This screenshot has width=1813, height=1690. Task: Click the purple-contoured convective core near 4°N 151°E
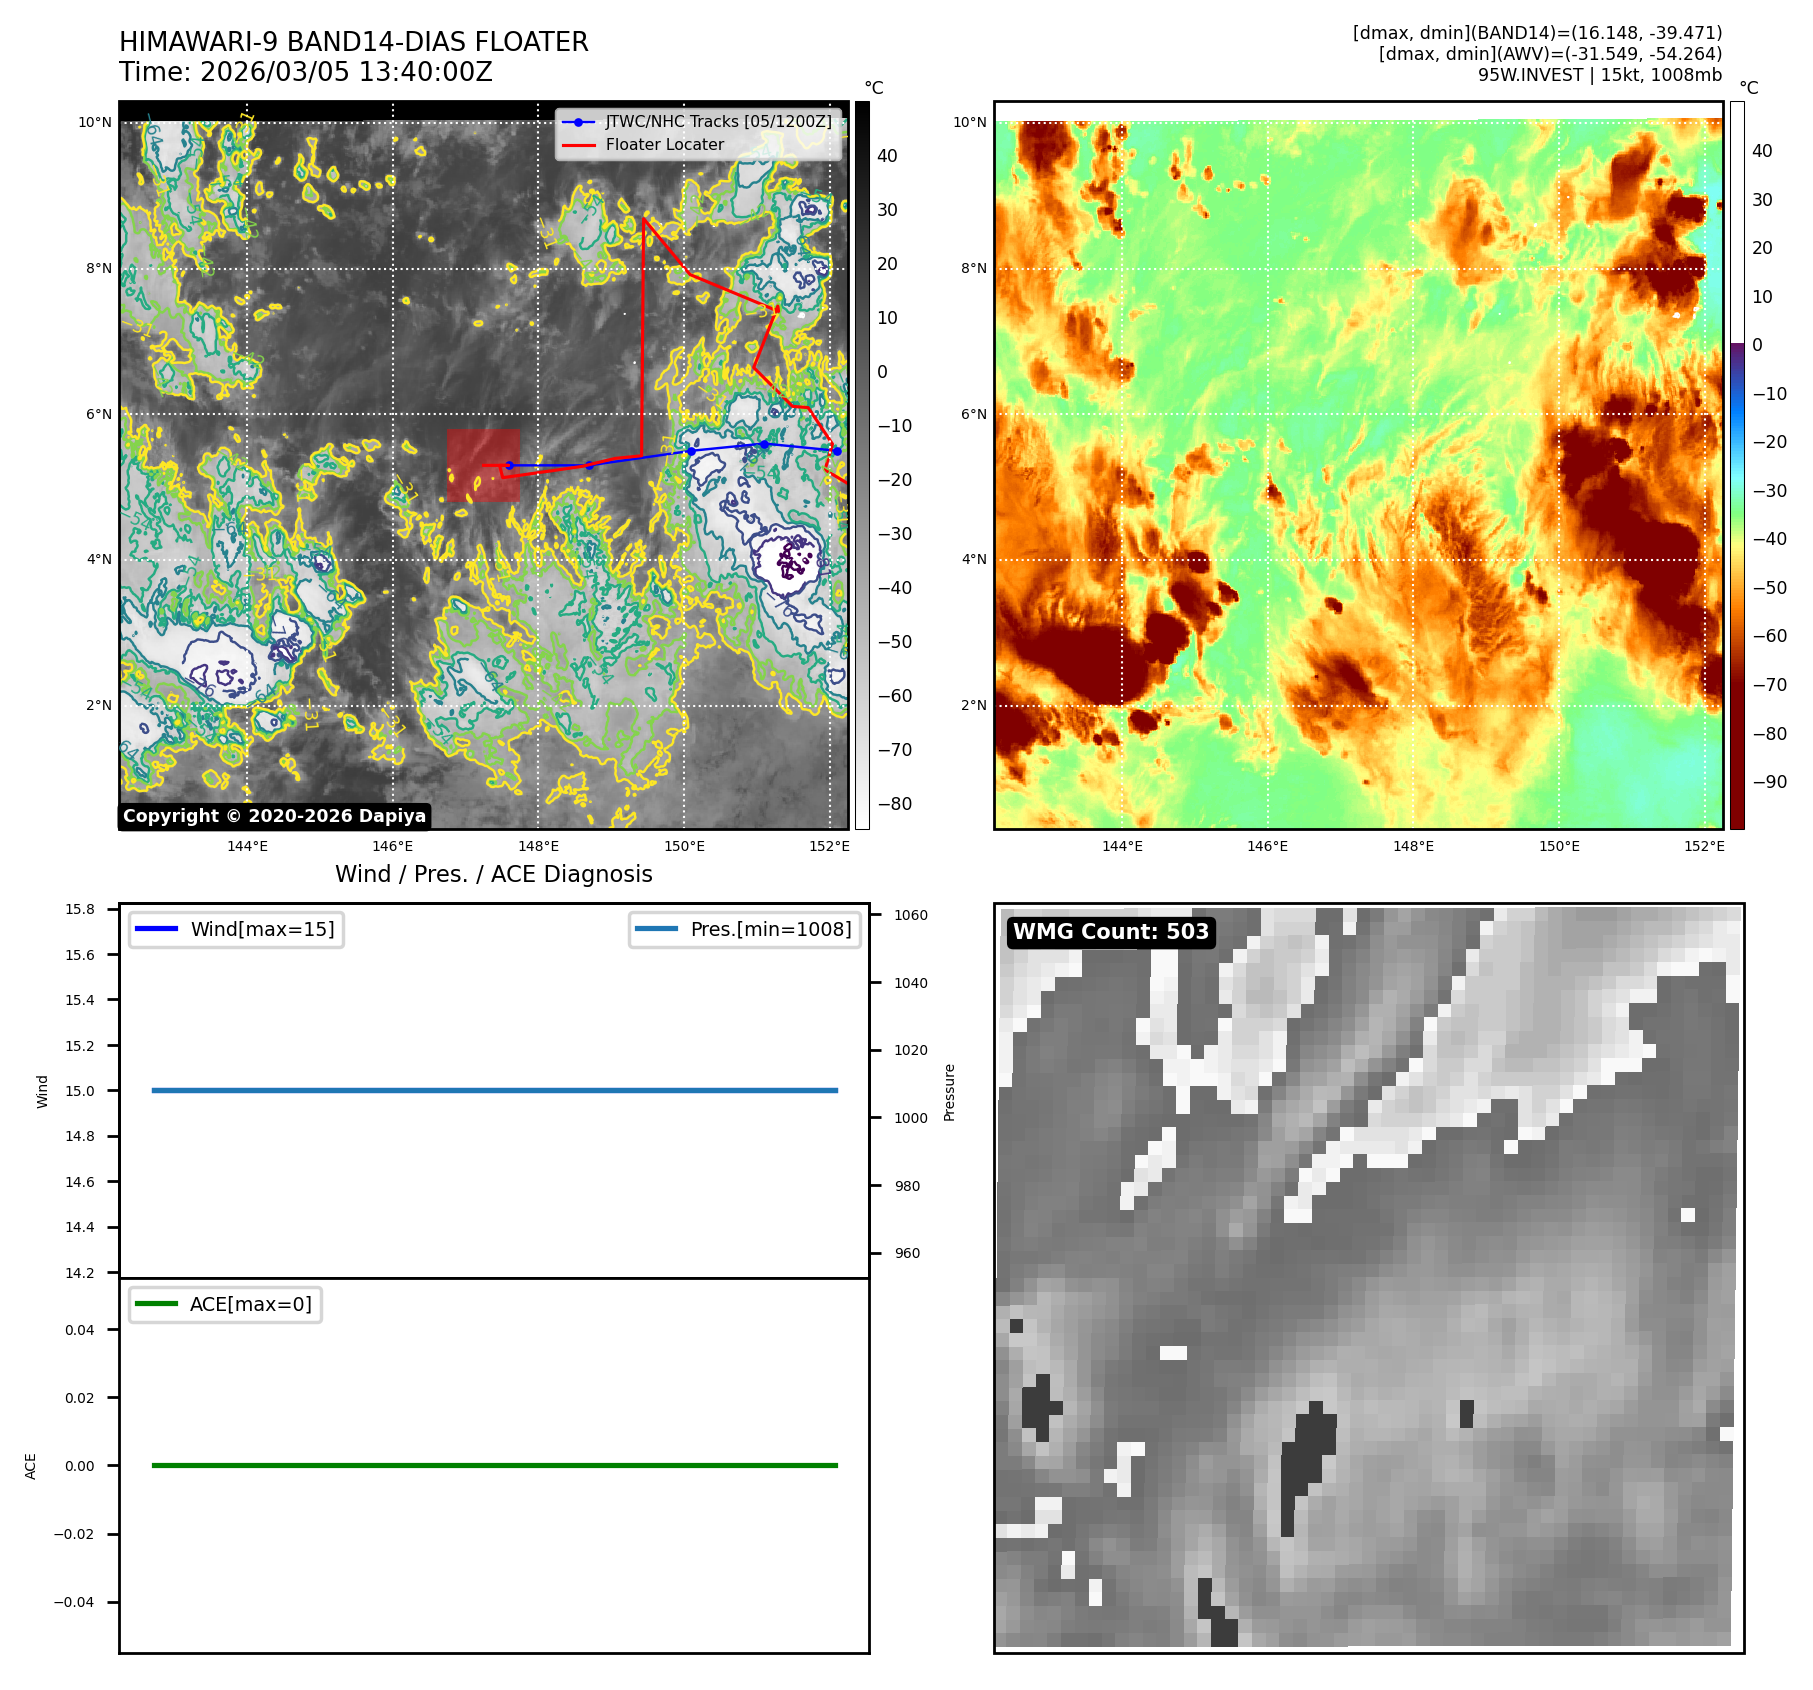(x=789, y=561)
